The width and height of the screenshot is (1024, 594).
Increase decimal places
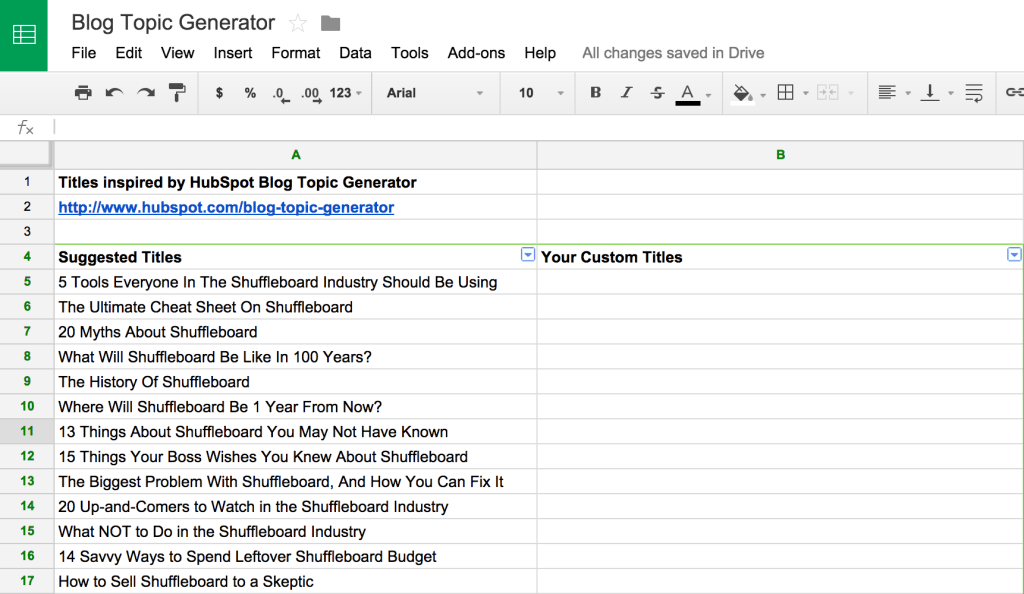(x=312, y=95)
